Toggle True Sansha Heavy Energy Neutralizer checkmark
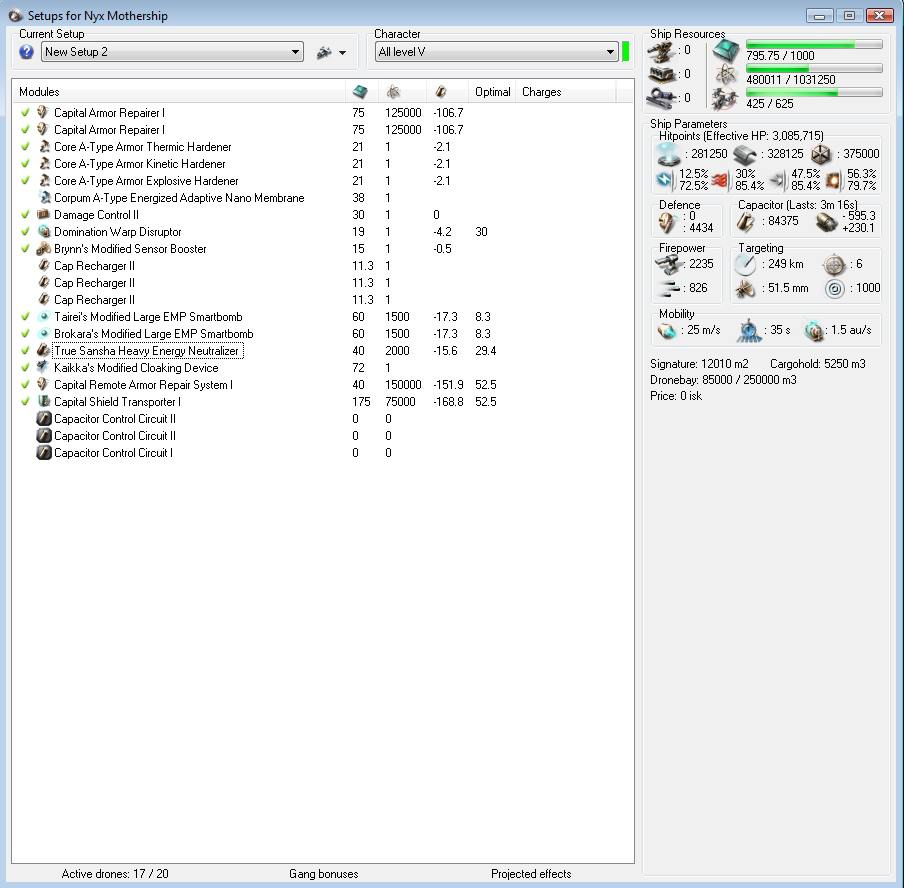904x888 pixels. [x=25, y=351]
